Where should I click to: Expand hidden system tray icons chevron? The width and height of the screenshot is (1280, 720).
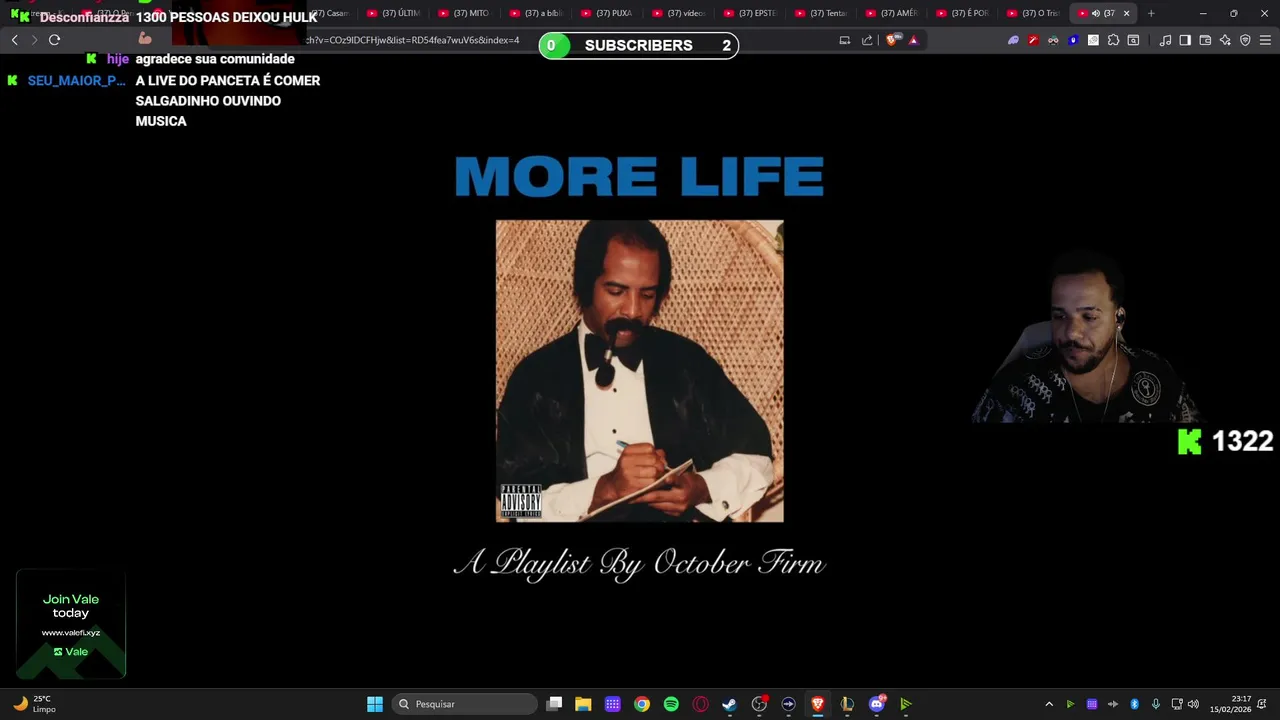[x=1049, y=704]
